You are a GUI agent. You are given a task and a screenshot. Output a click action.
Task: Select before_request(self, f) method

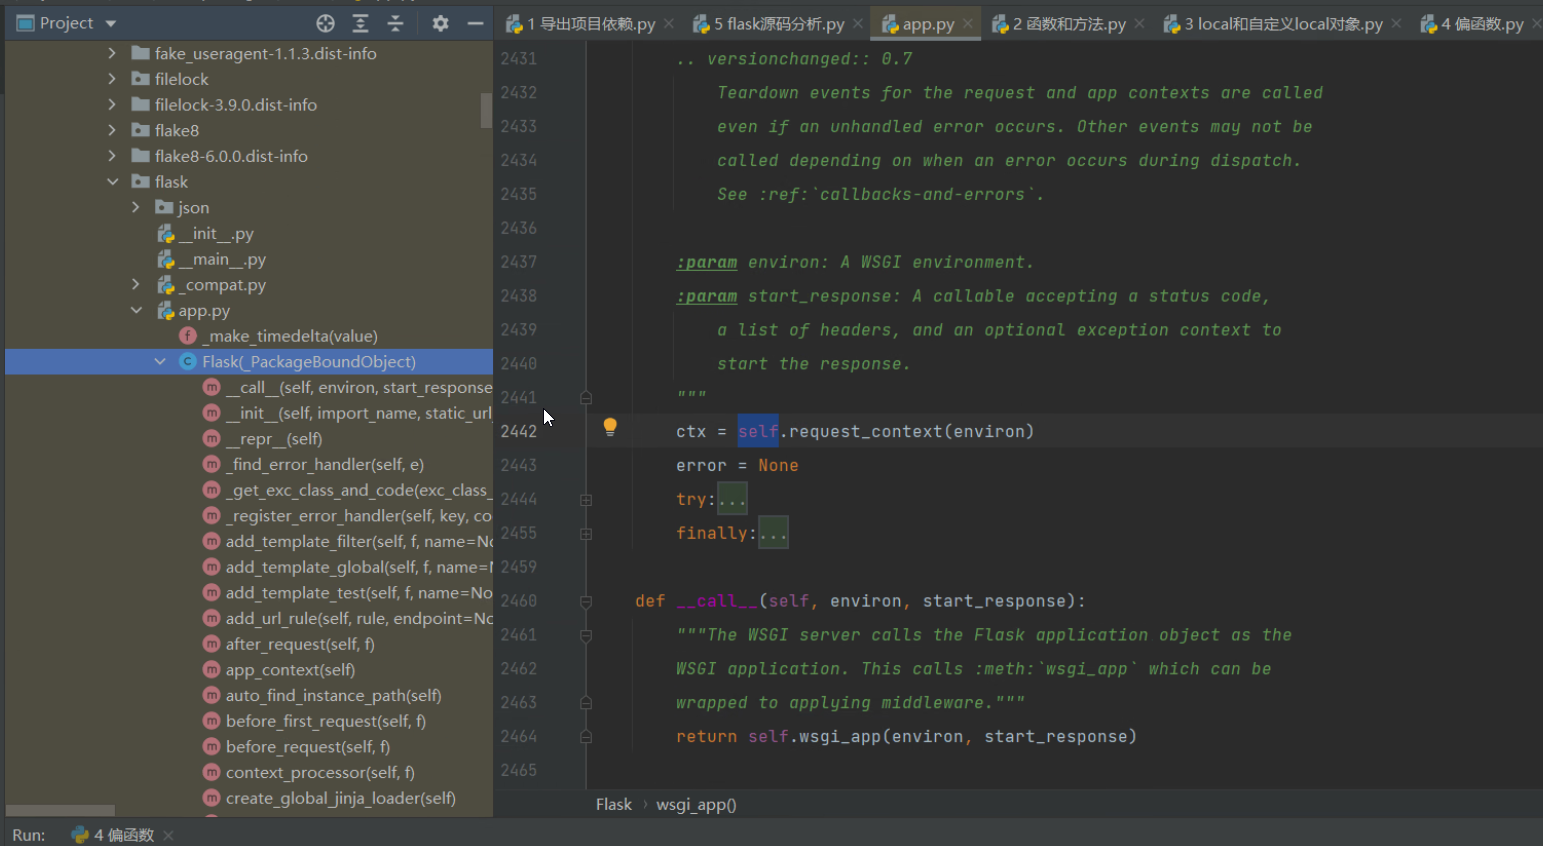(297, 747)
